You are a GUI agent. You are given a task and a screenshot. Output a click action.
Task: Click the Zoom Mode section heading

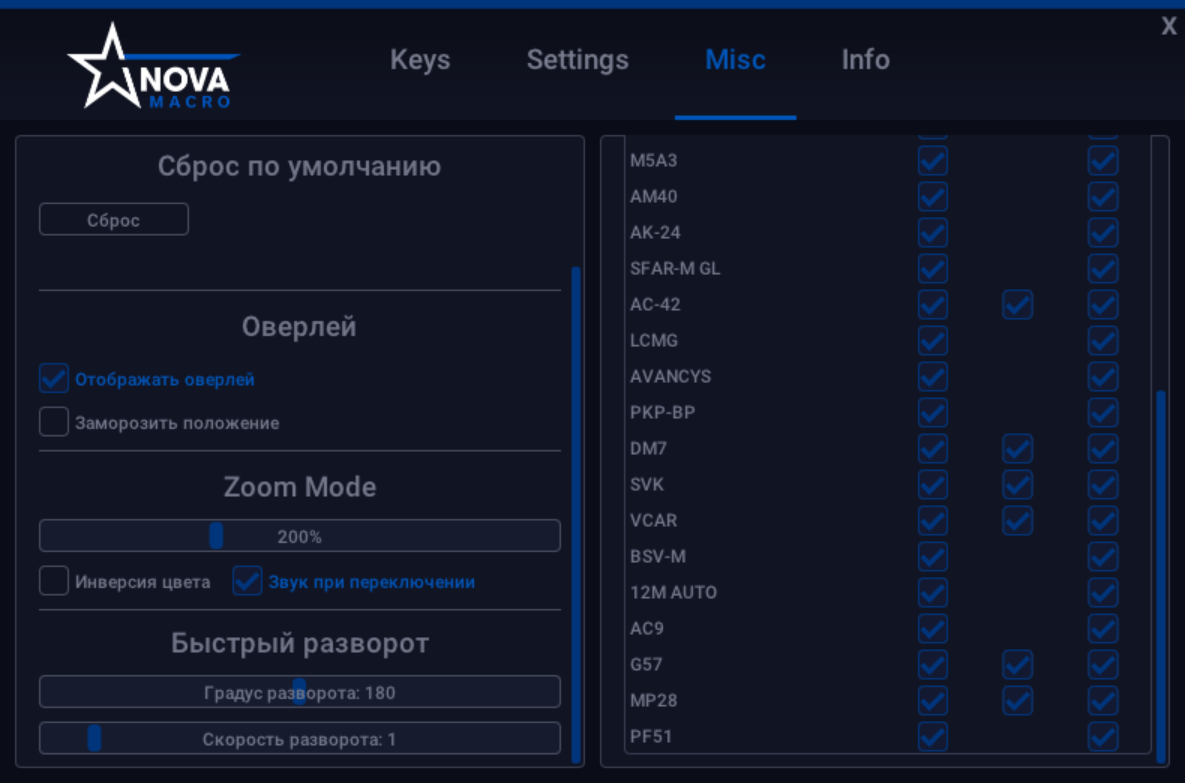300,487
